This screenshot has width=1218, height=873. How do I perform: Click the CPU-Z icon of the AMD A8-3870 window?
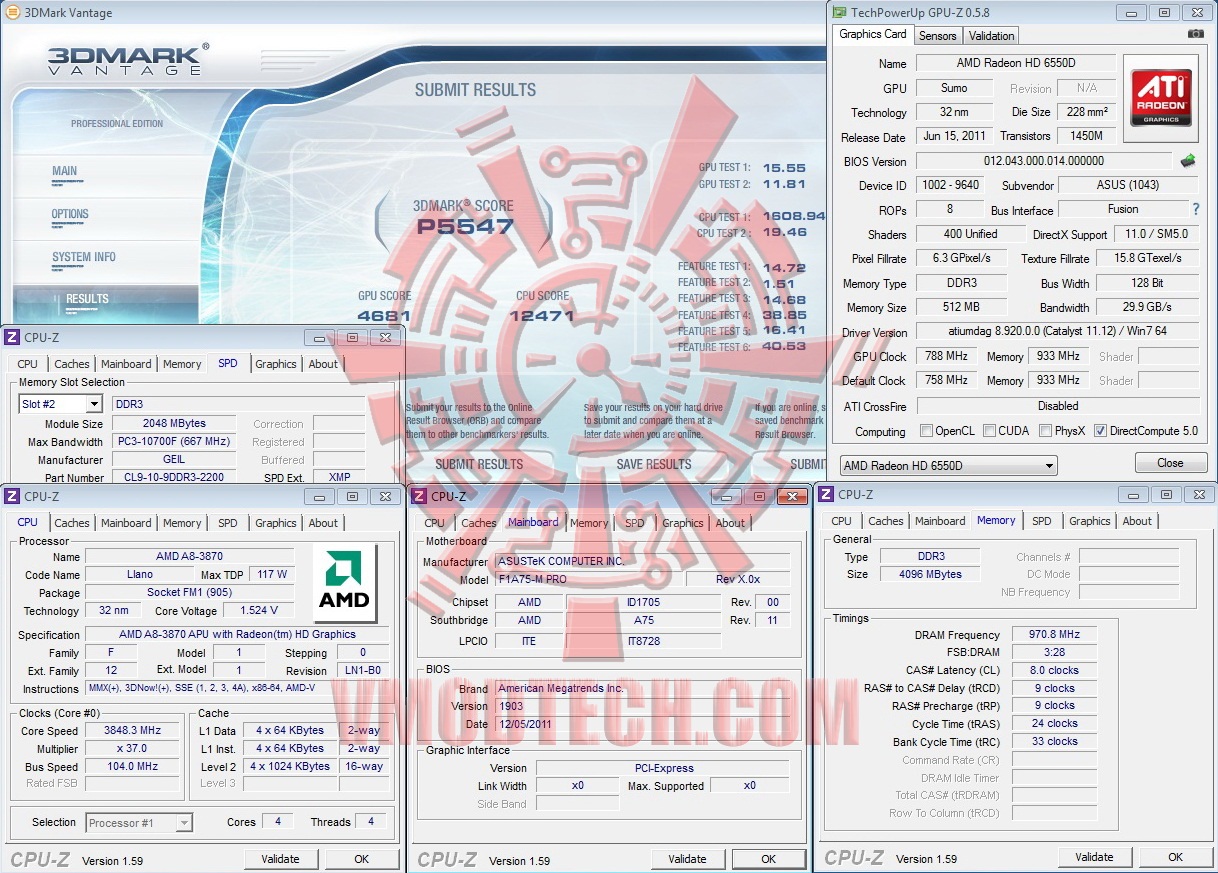[11, 496]
